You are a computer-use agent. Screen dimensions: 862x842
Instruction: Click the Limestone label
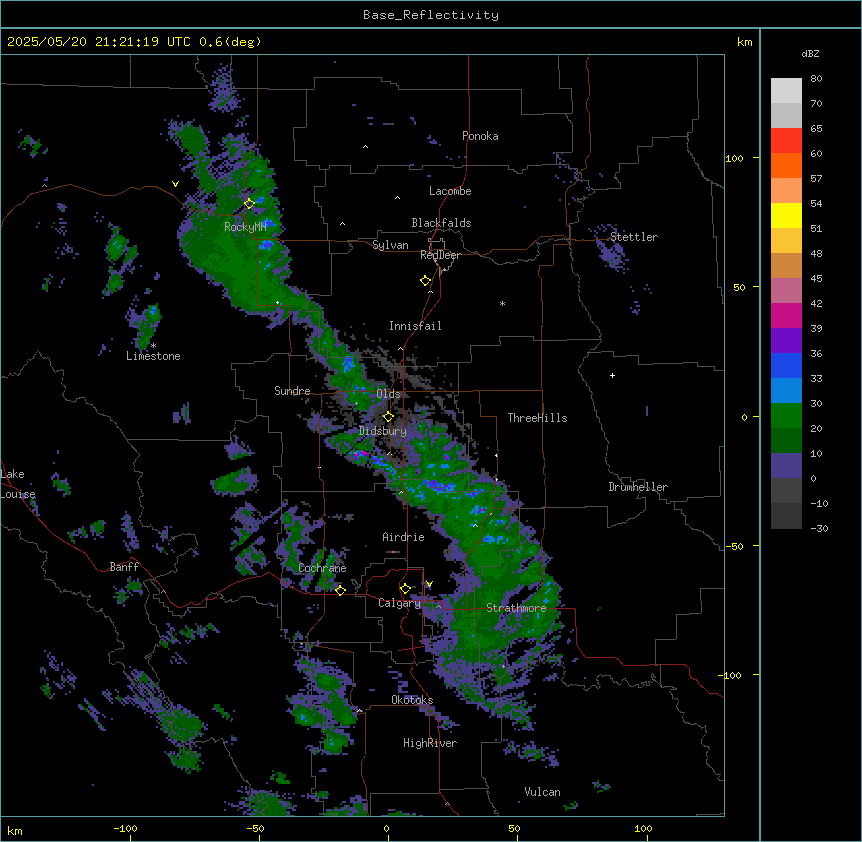coord(153,356)
